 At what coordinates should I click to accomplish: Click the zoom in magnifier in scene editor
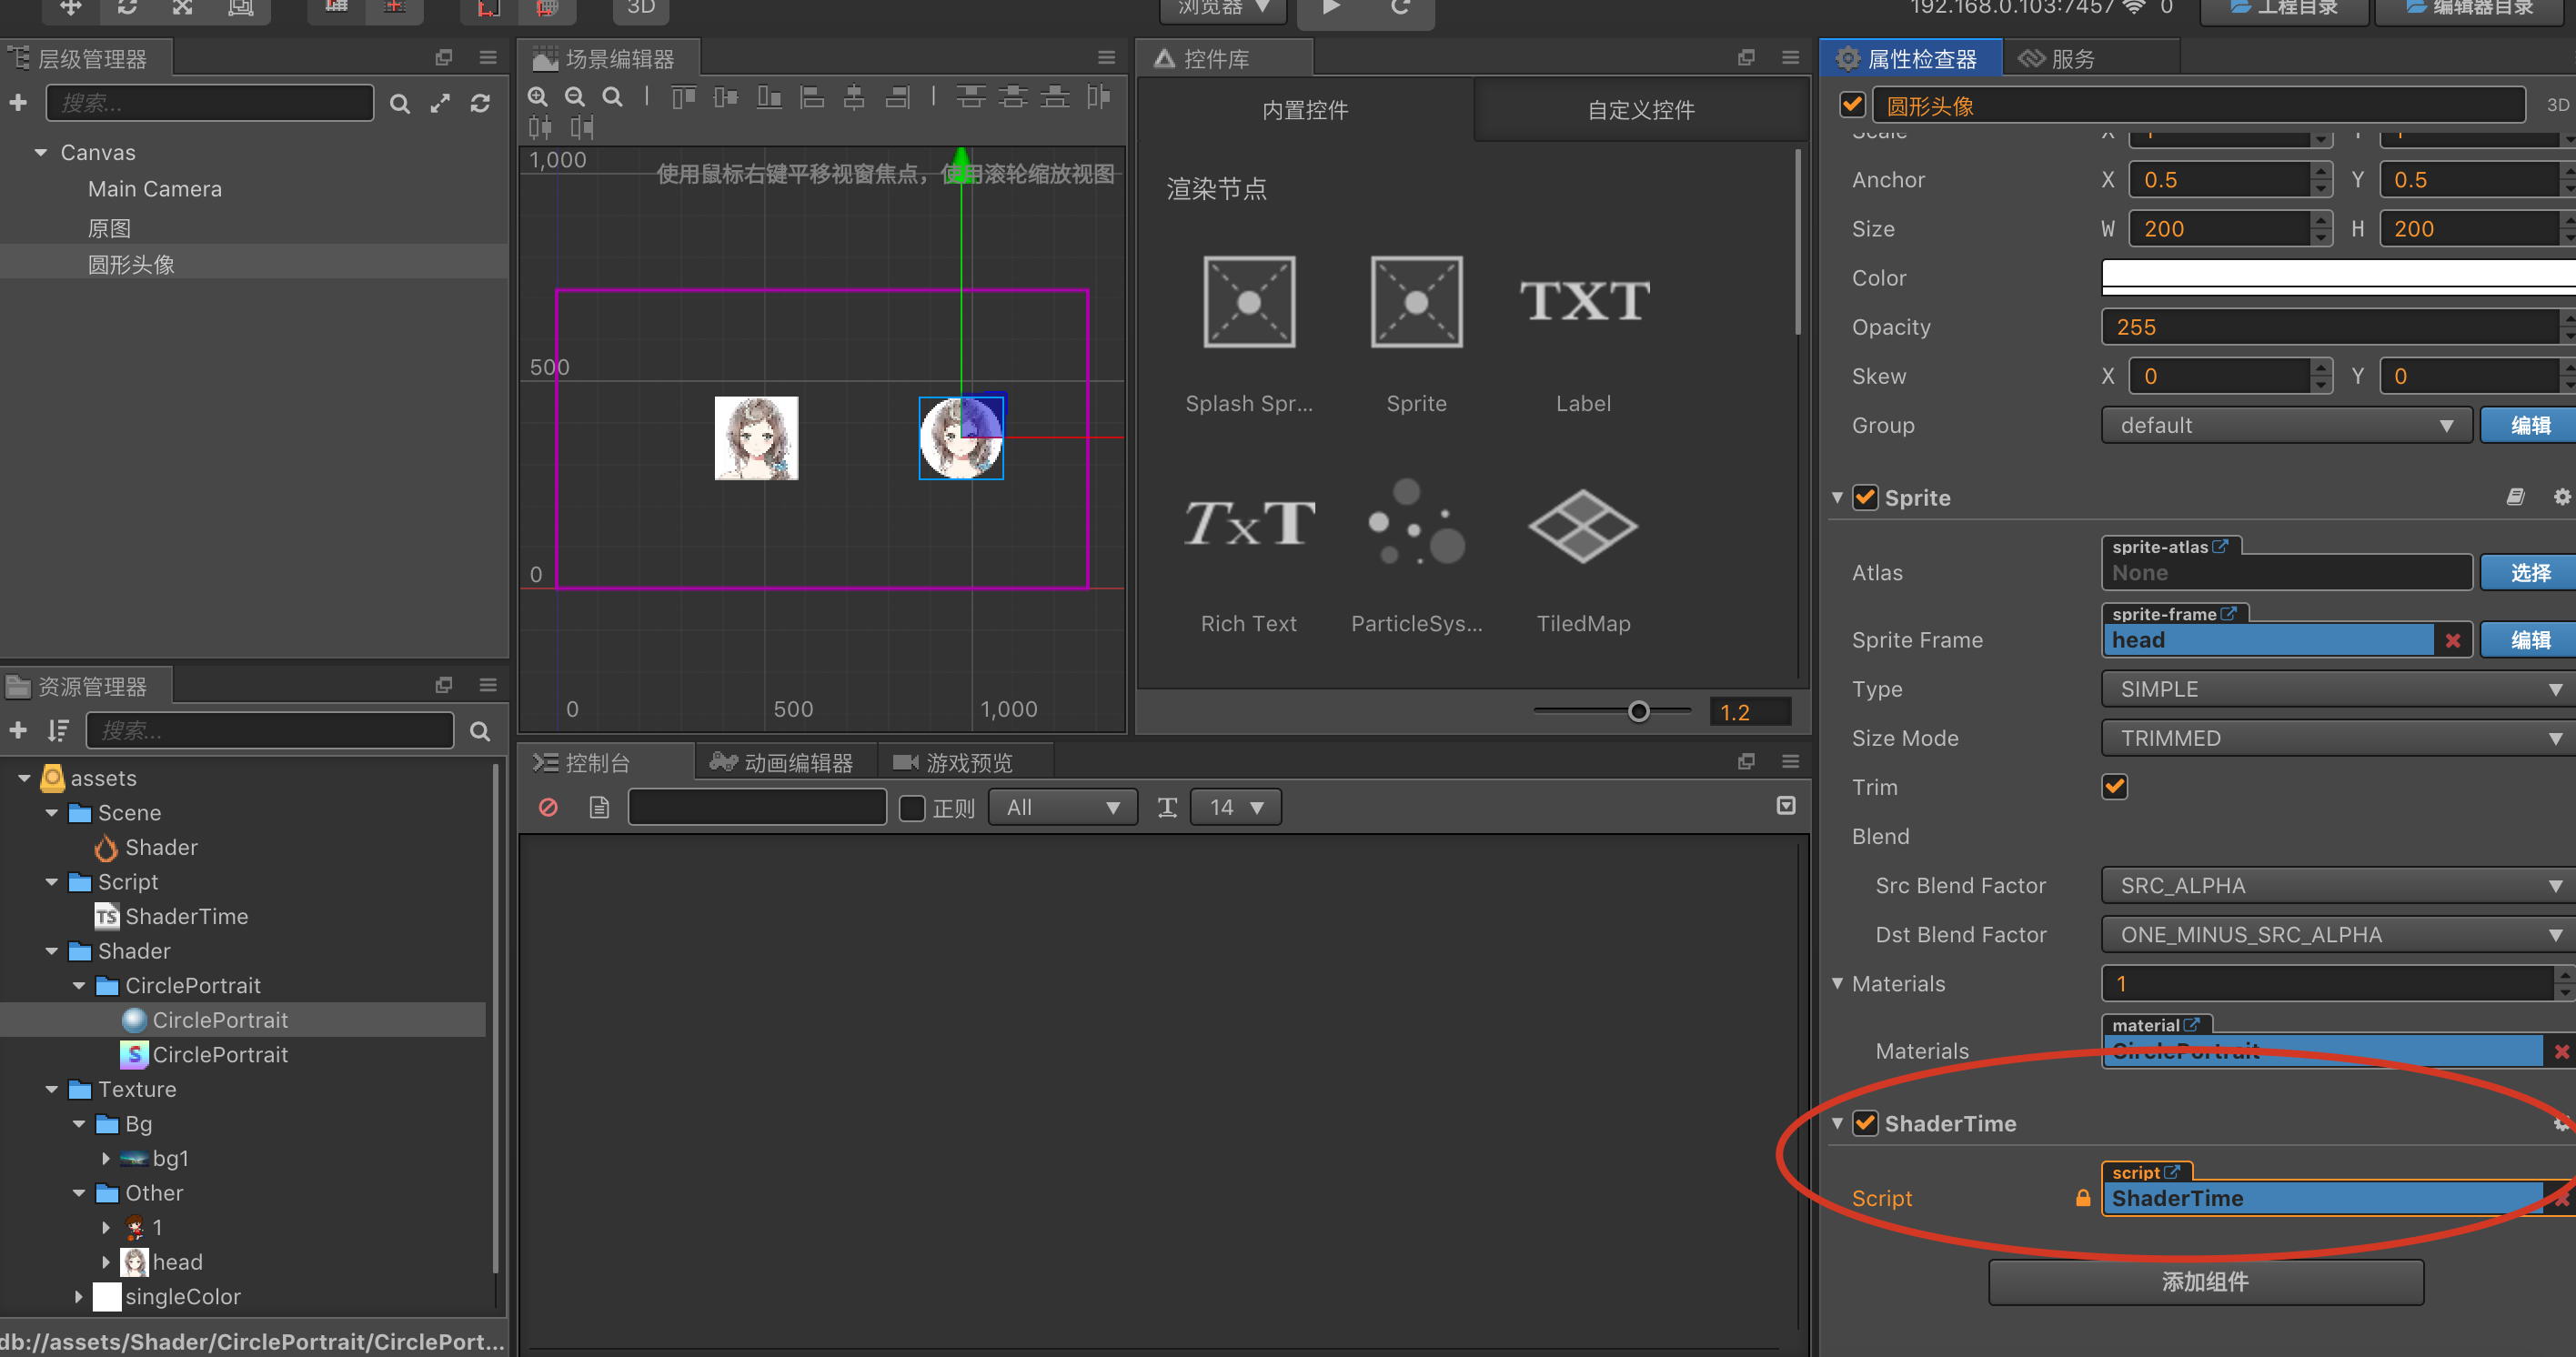pos(538,97)
